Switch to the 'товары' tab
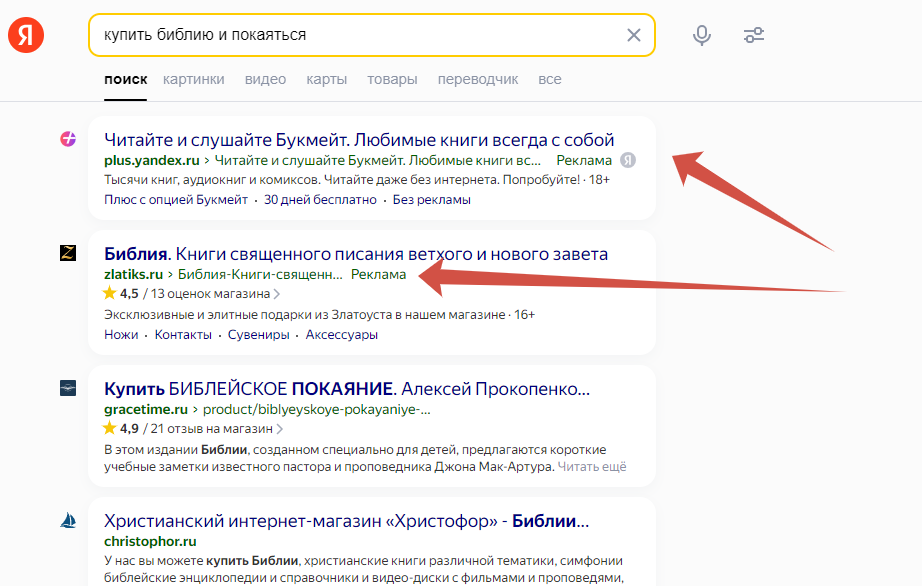922x586 pixels. pyautogui.click(x=392, y=79)
